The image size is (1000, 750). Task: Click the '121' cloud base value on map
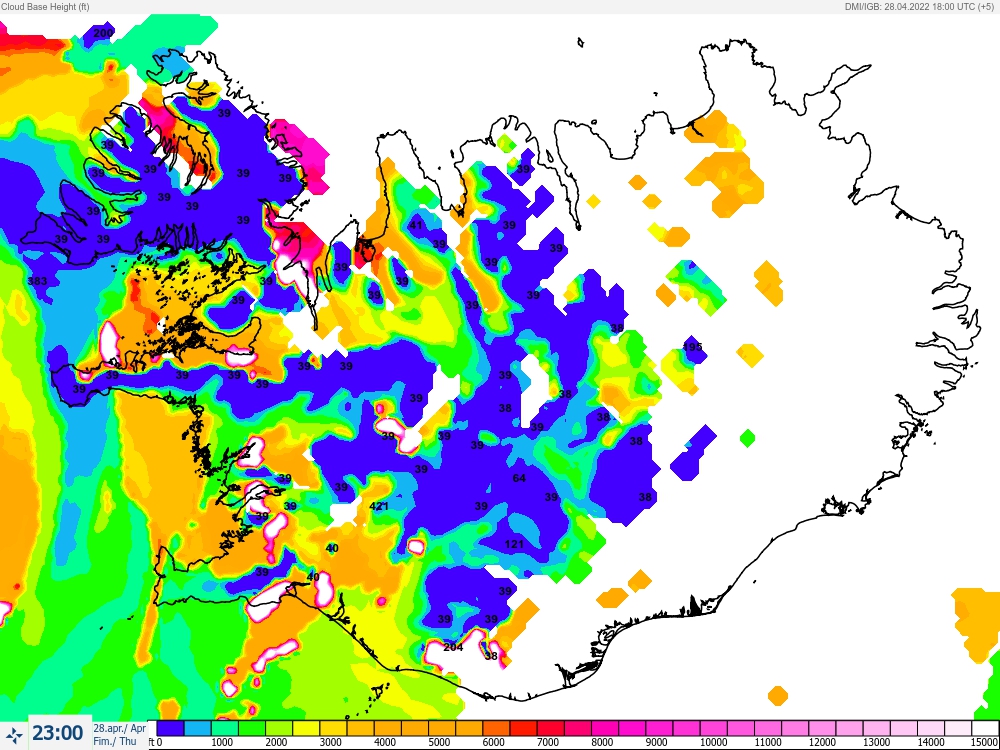click(x=514, y=544)
